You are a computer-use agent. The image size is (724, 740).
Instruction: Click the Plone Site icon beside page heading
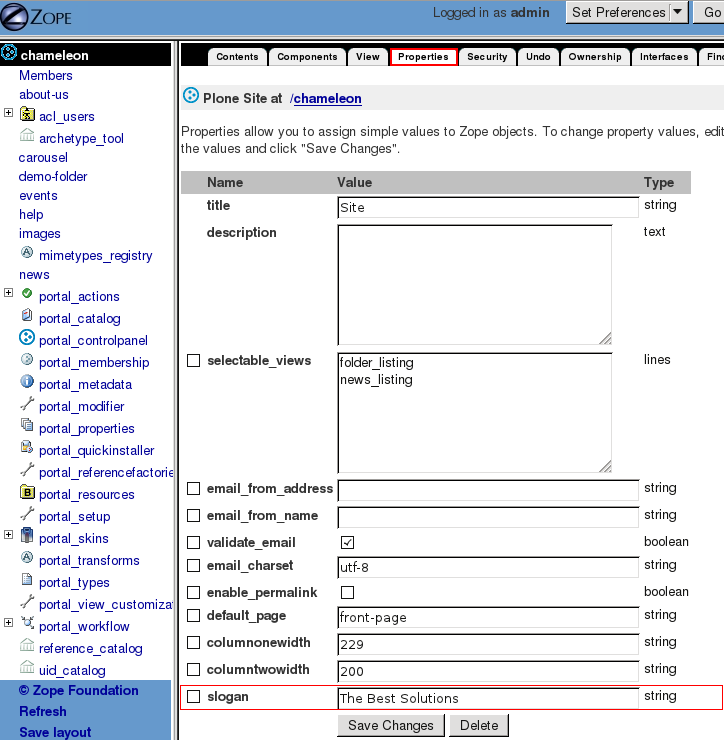point(191,96)
